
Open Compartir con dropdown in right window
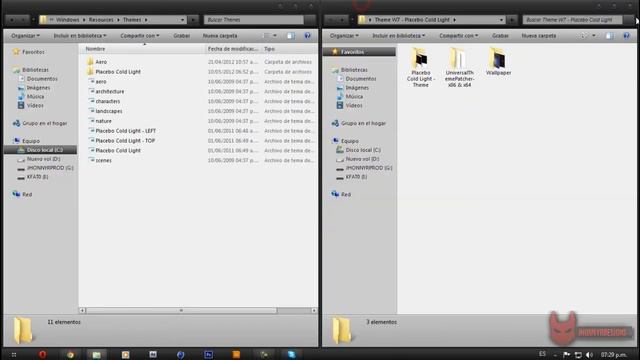[x=458, y=36]
